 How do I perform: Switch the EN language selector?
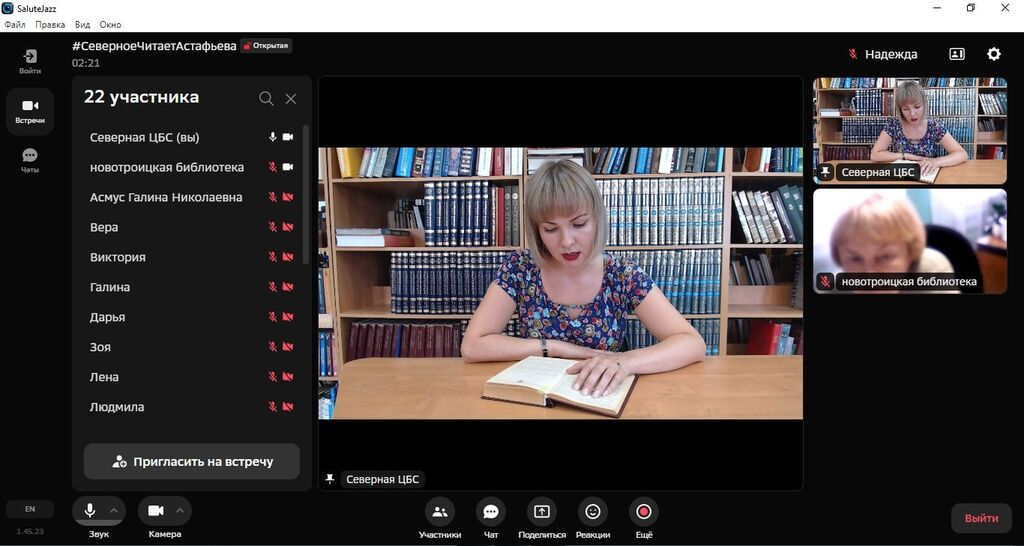30,509
